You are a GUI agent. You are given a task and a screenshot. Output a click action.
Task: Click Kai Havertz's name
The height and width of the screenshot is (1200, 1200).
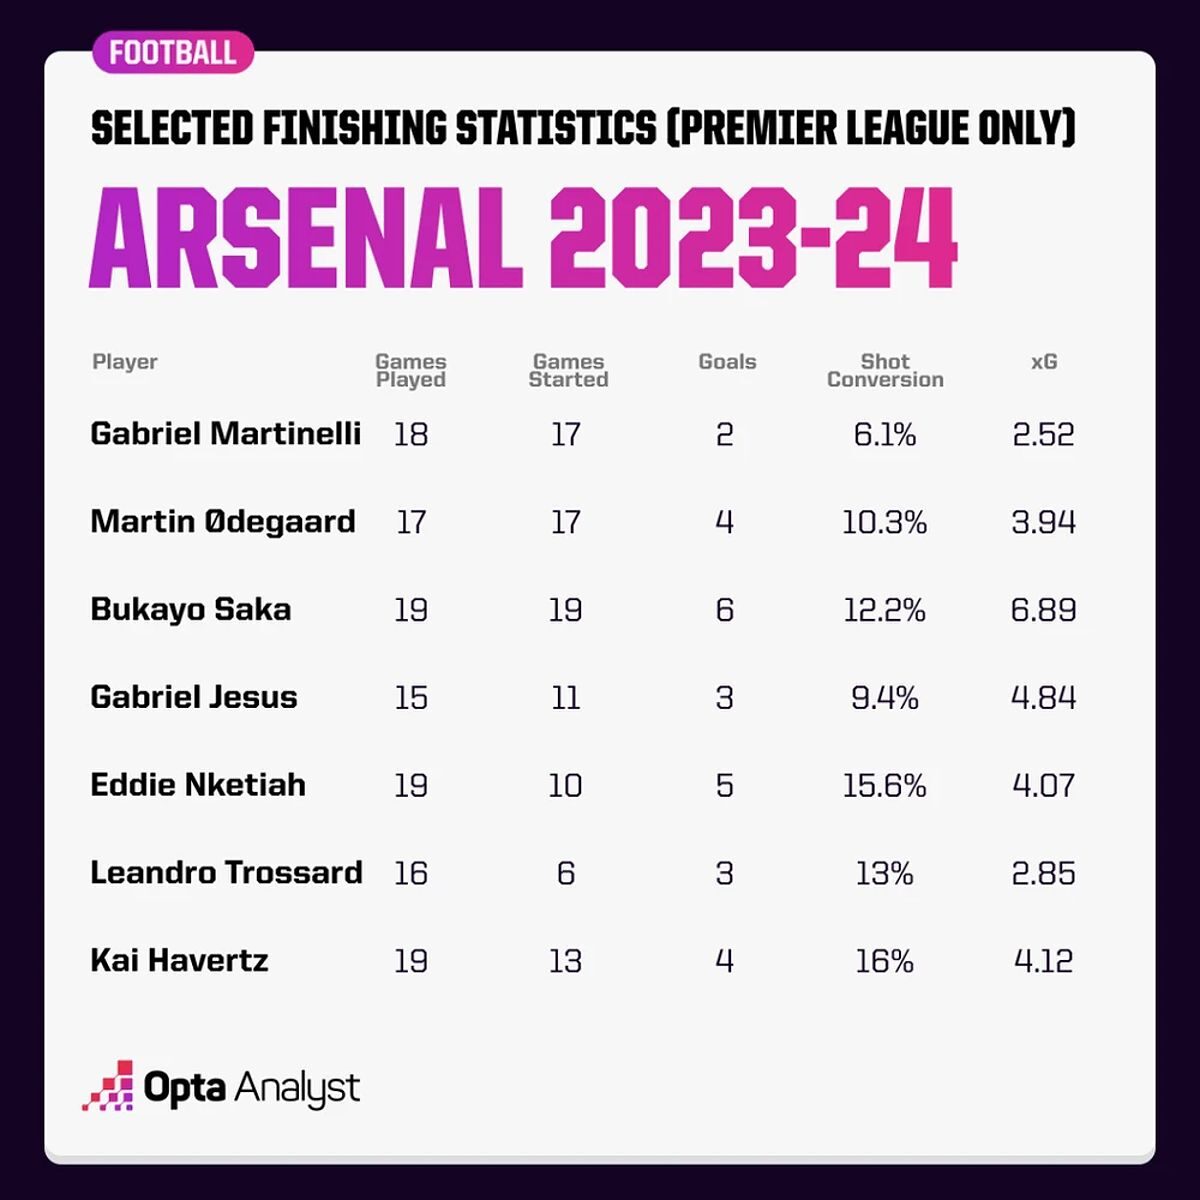coord(180,961)
